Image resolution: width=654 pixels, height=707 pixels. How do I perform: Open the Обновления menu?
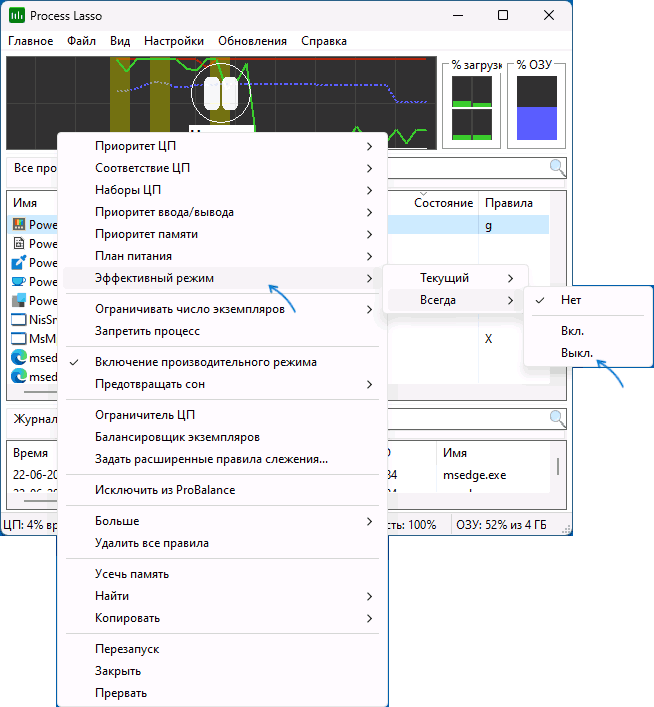click(253, 41)
